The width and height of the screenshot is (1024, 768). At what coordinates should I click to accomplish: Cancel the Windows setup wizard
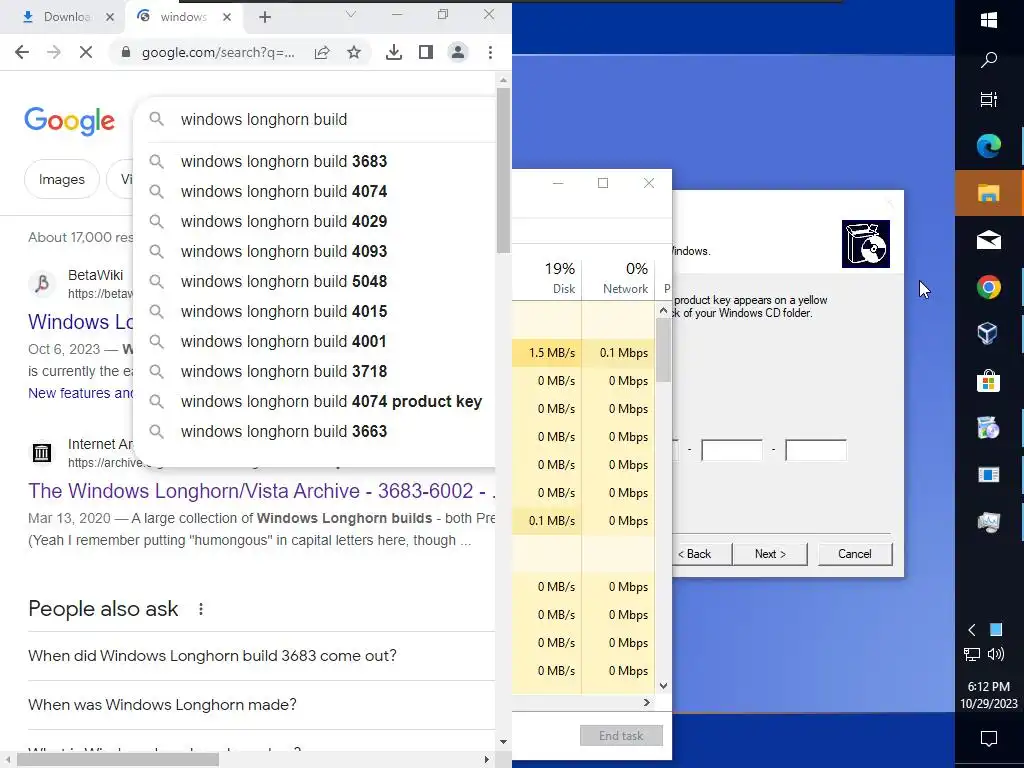(855, 554)
